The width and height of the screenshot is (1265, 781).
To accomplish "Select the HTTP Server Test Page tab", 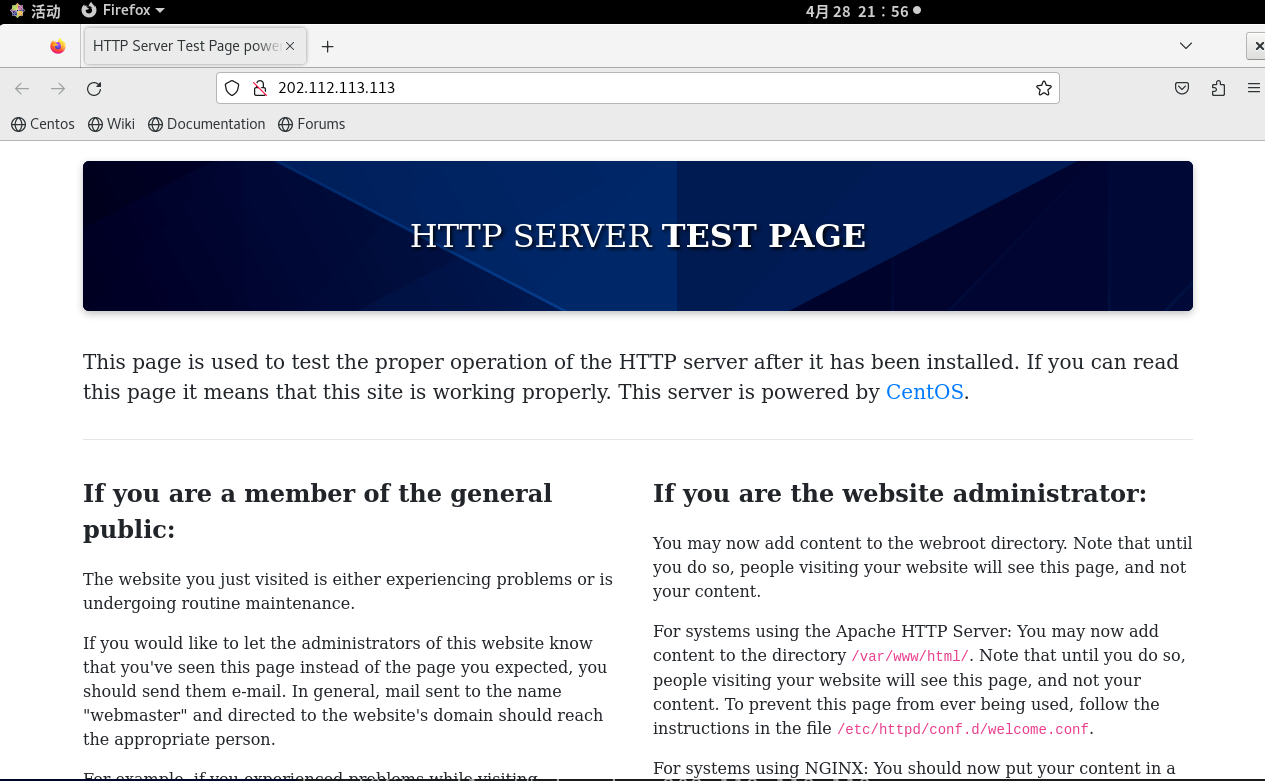I will click(195, 46).
